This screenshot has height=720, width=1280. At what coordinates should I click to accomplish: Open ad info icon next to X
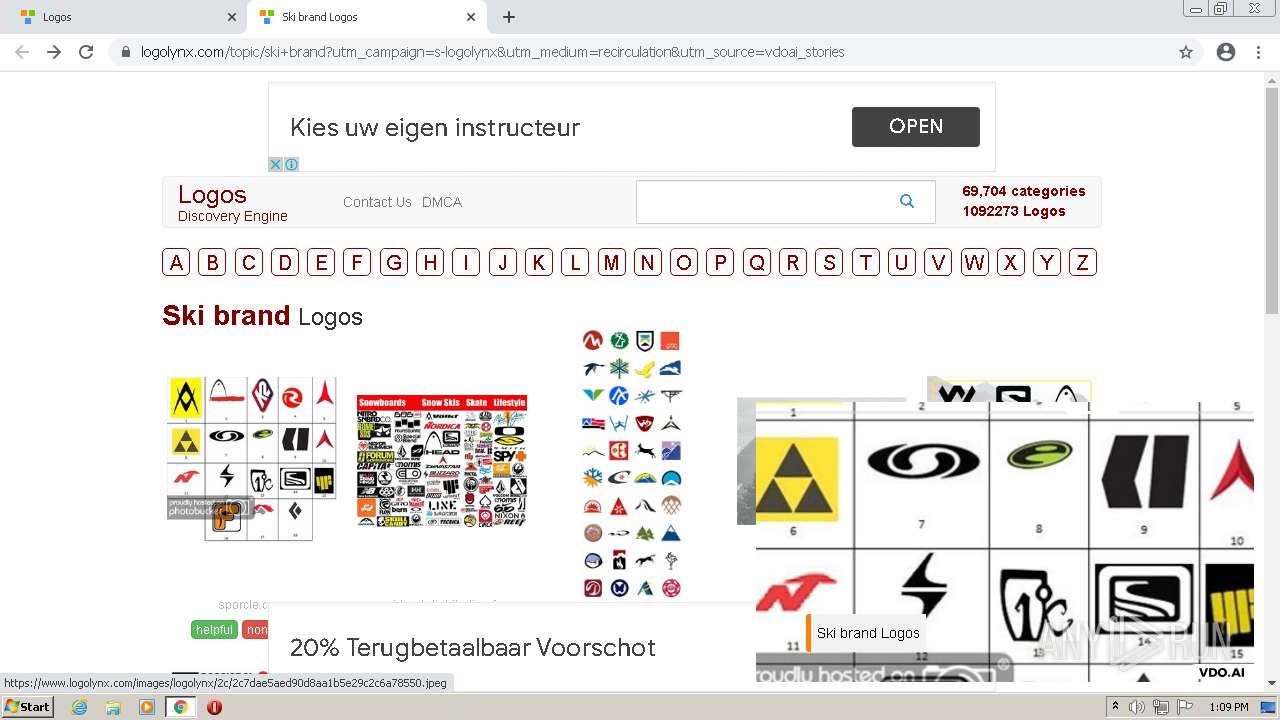pos(291,164)
